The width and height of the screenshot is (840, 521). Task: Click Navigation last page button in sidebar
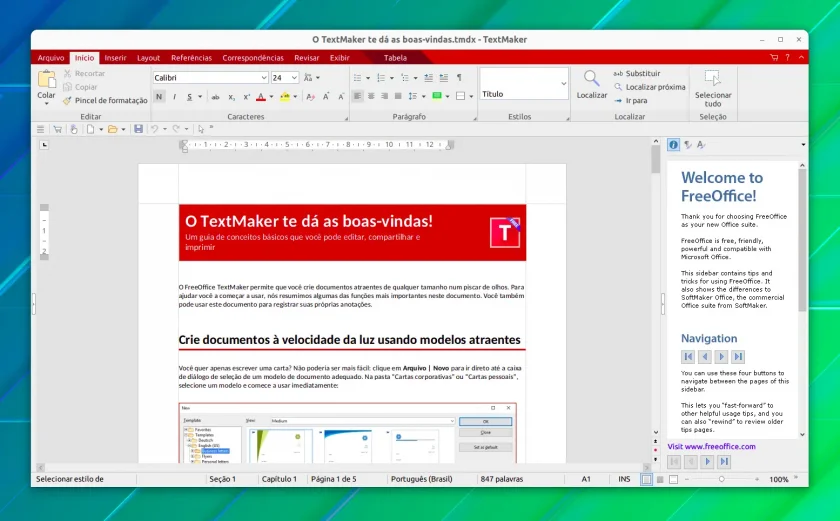(738, 357)
